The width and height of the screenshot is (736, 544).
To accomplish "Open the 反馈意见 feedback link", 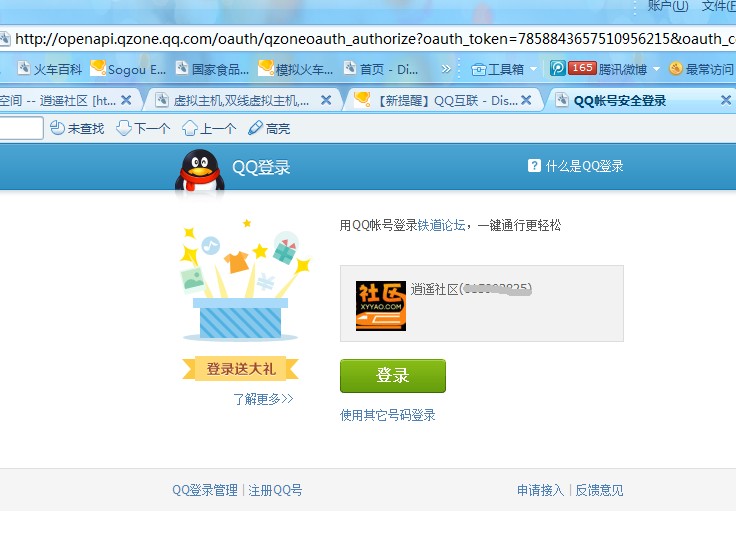I will [599, 490].
